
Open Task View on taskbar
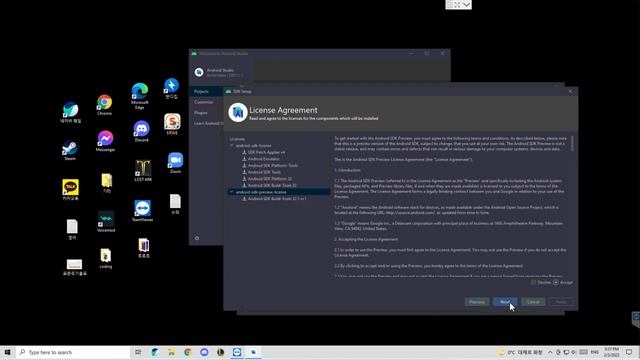[138, 352]
